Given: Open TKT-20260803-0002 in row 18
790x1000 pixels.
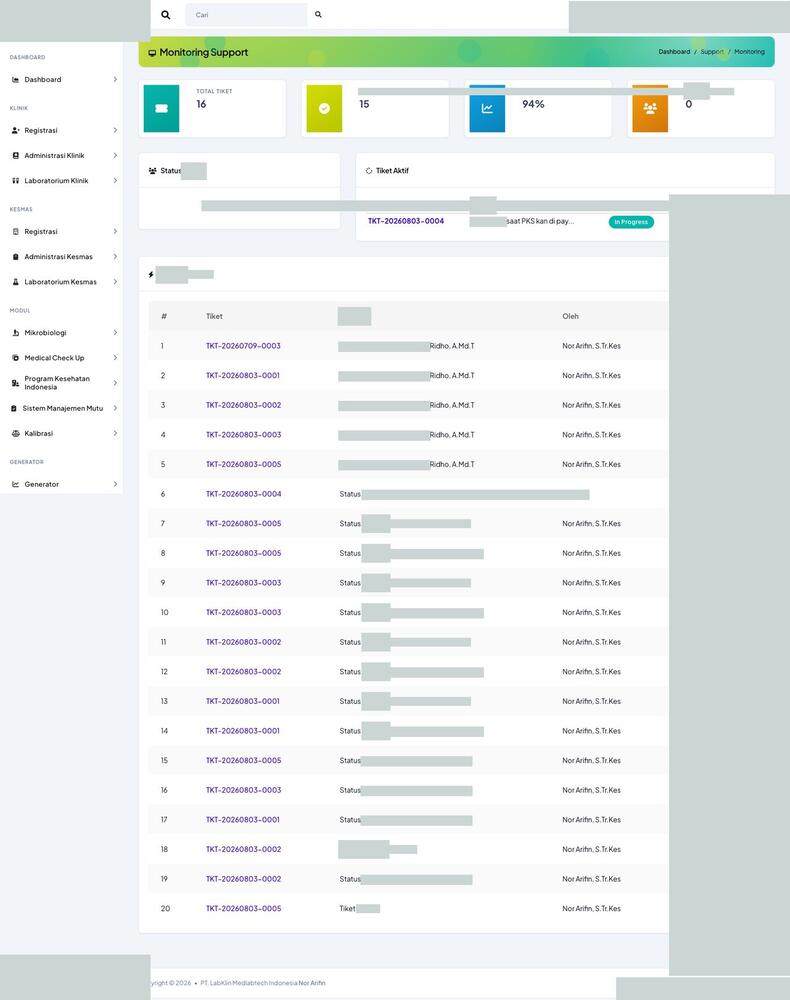Looking at the screenshot, I should [x=243, y=849].
